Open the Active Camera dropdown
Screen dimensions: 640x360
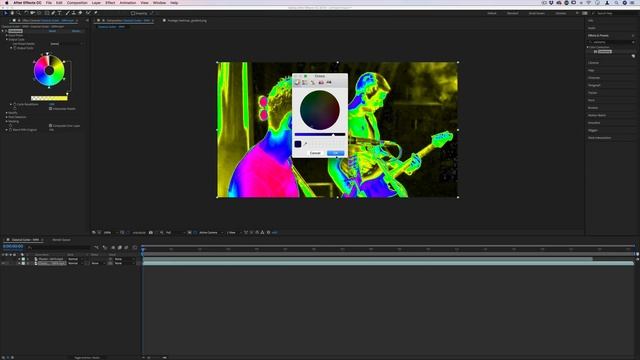click(x=211, y=233)
